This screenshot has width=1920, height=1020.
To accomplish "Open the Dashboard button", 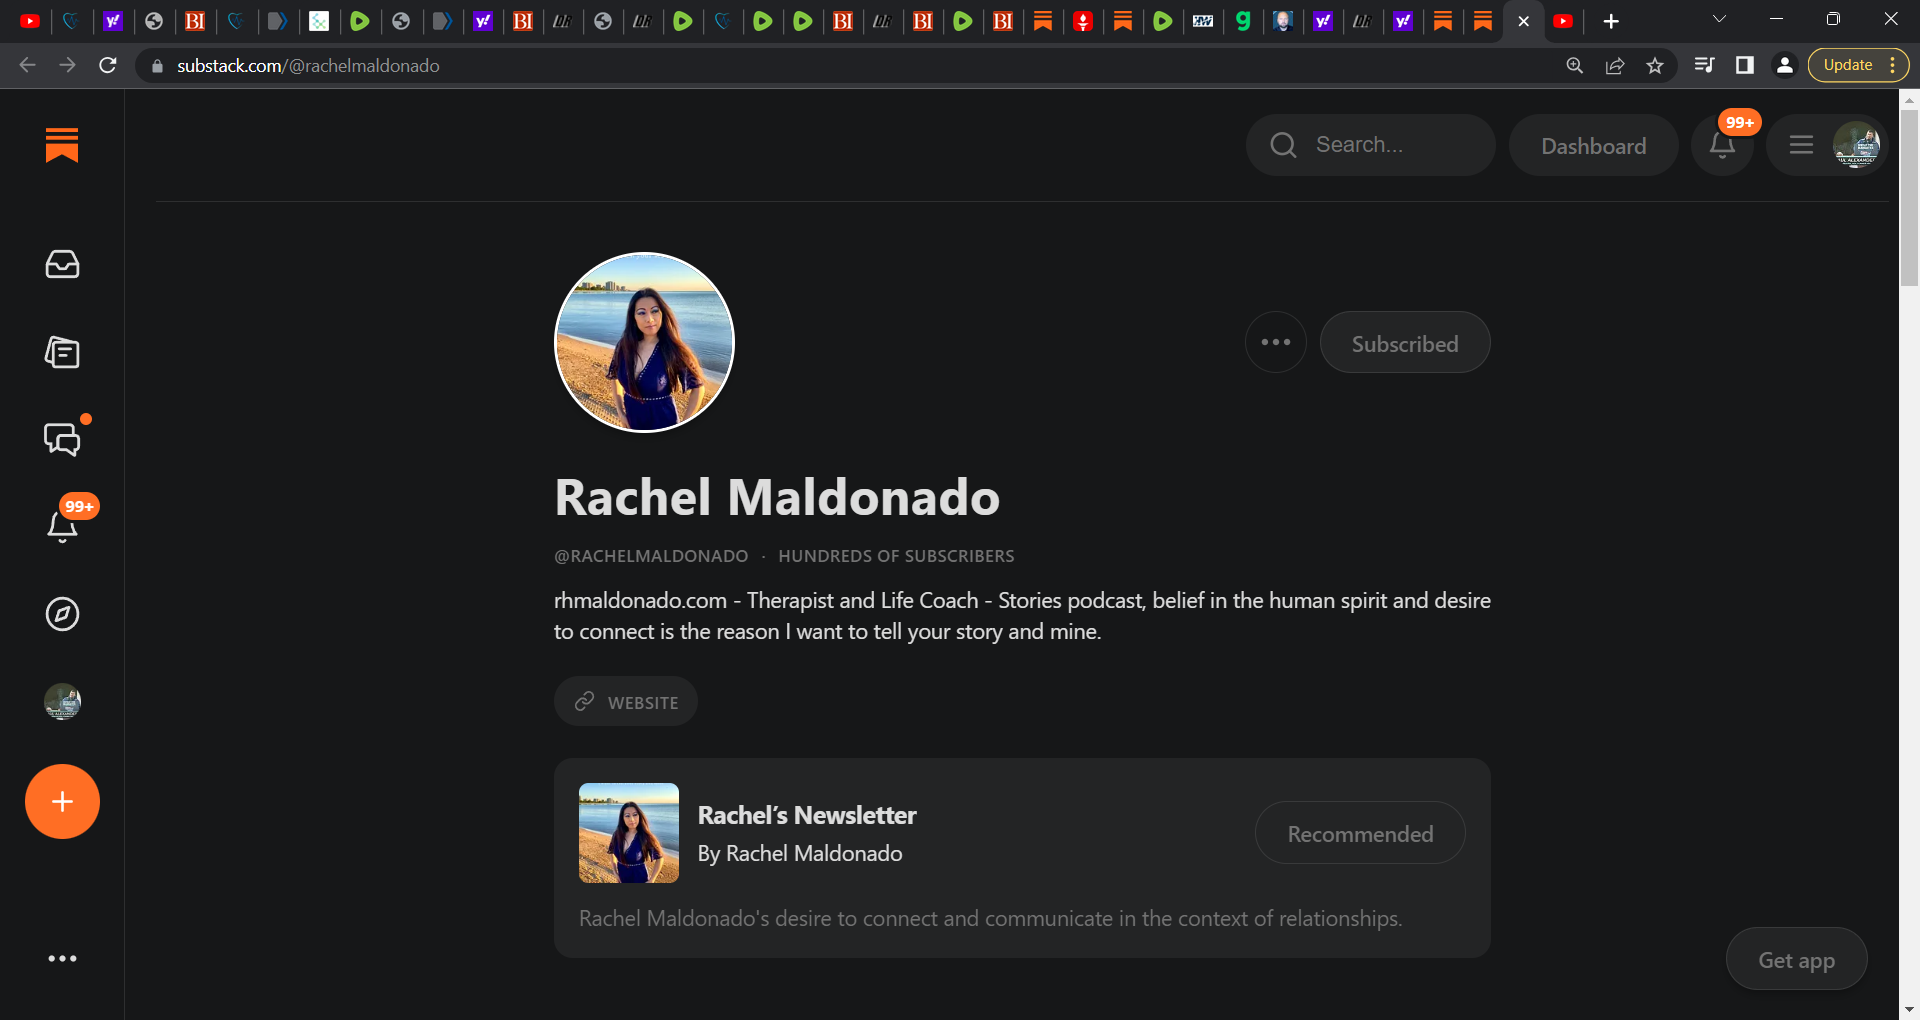I will point(1593,146).
